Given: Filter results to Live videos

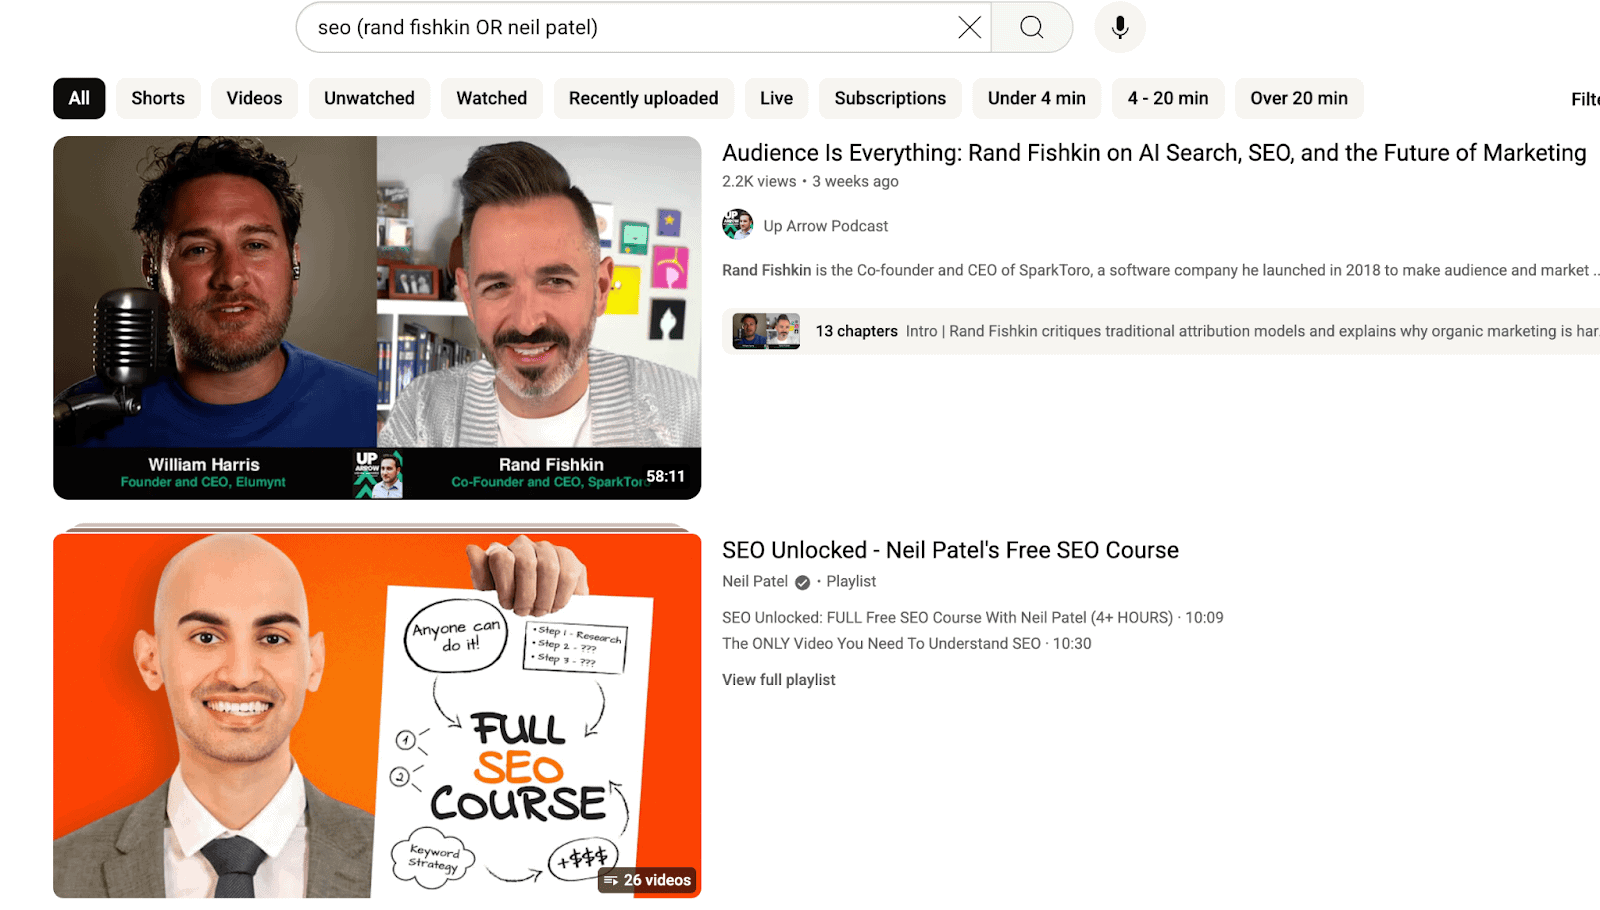Looking at the screenshot, I should (776, 98).
